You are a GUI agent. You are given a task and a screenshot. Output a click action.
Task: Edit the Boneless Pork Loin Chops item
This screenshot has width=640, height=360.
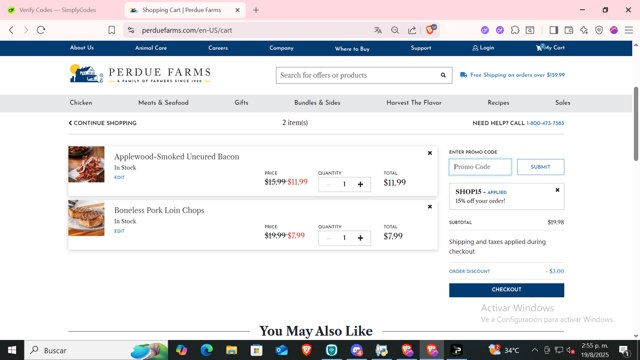pos(119,231)
